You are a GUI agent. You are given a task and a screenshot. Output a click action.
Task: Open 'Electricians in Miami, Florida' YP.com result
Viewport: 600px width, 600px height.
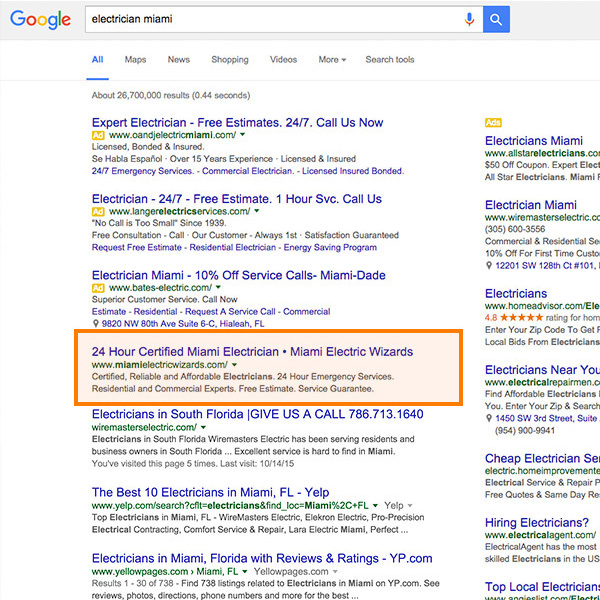pos(262,558)
